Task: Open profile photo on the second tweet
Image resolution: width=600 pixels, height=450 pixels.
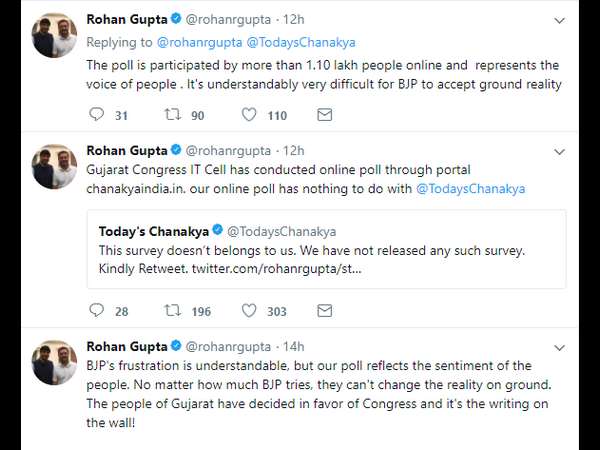Action: click(53, 166)
